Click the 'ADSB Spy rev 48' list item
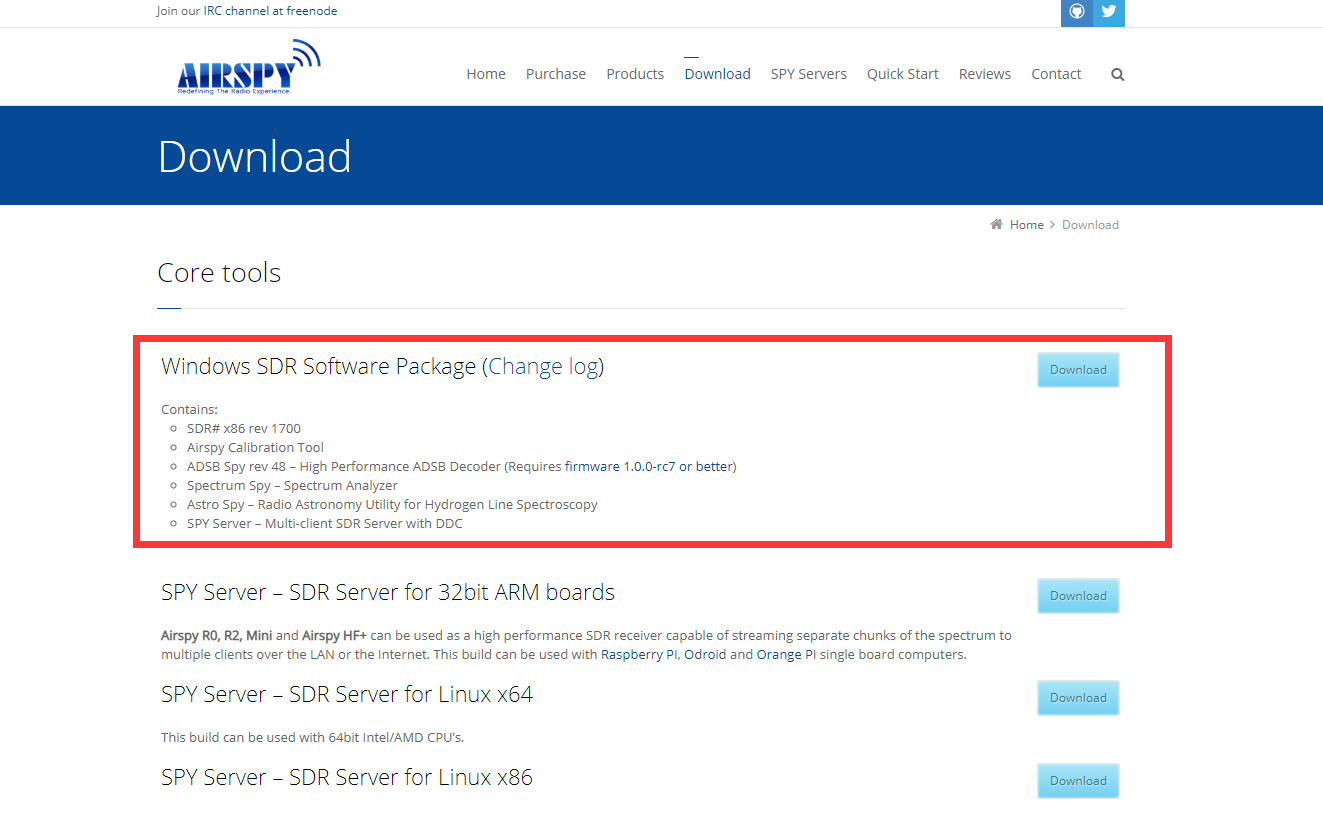The image size is (1323, 814). pyautogui.click(x=461, y=466)
